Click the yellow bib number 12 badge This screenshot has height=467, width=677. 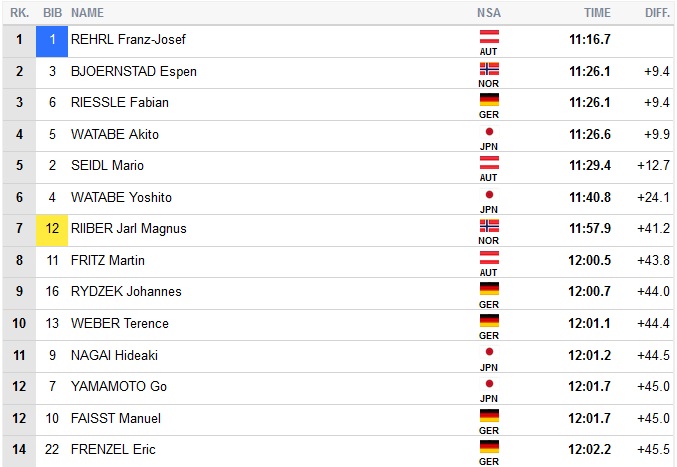coord(52,229)
